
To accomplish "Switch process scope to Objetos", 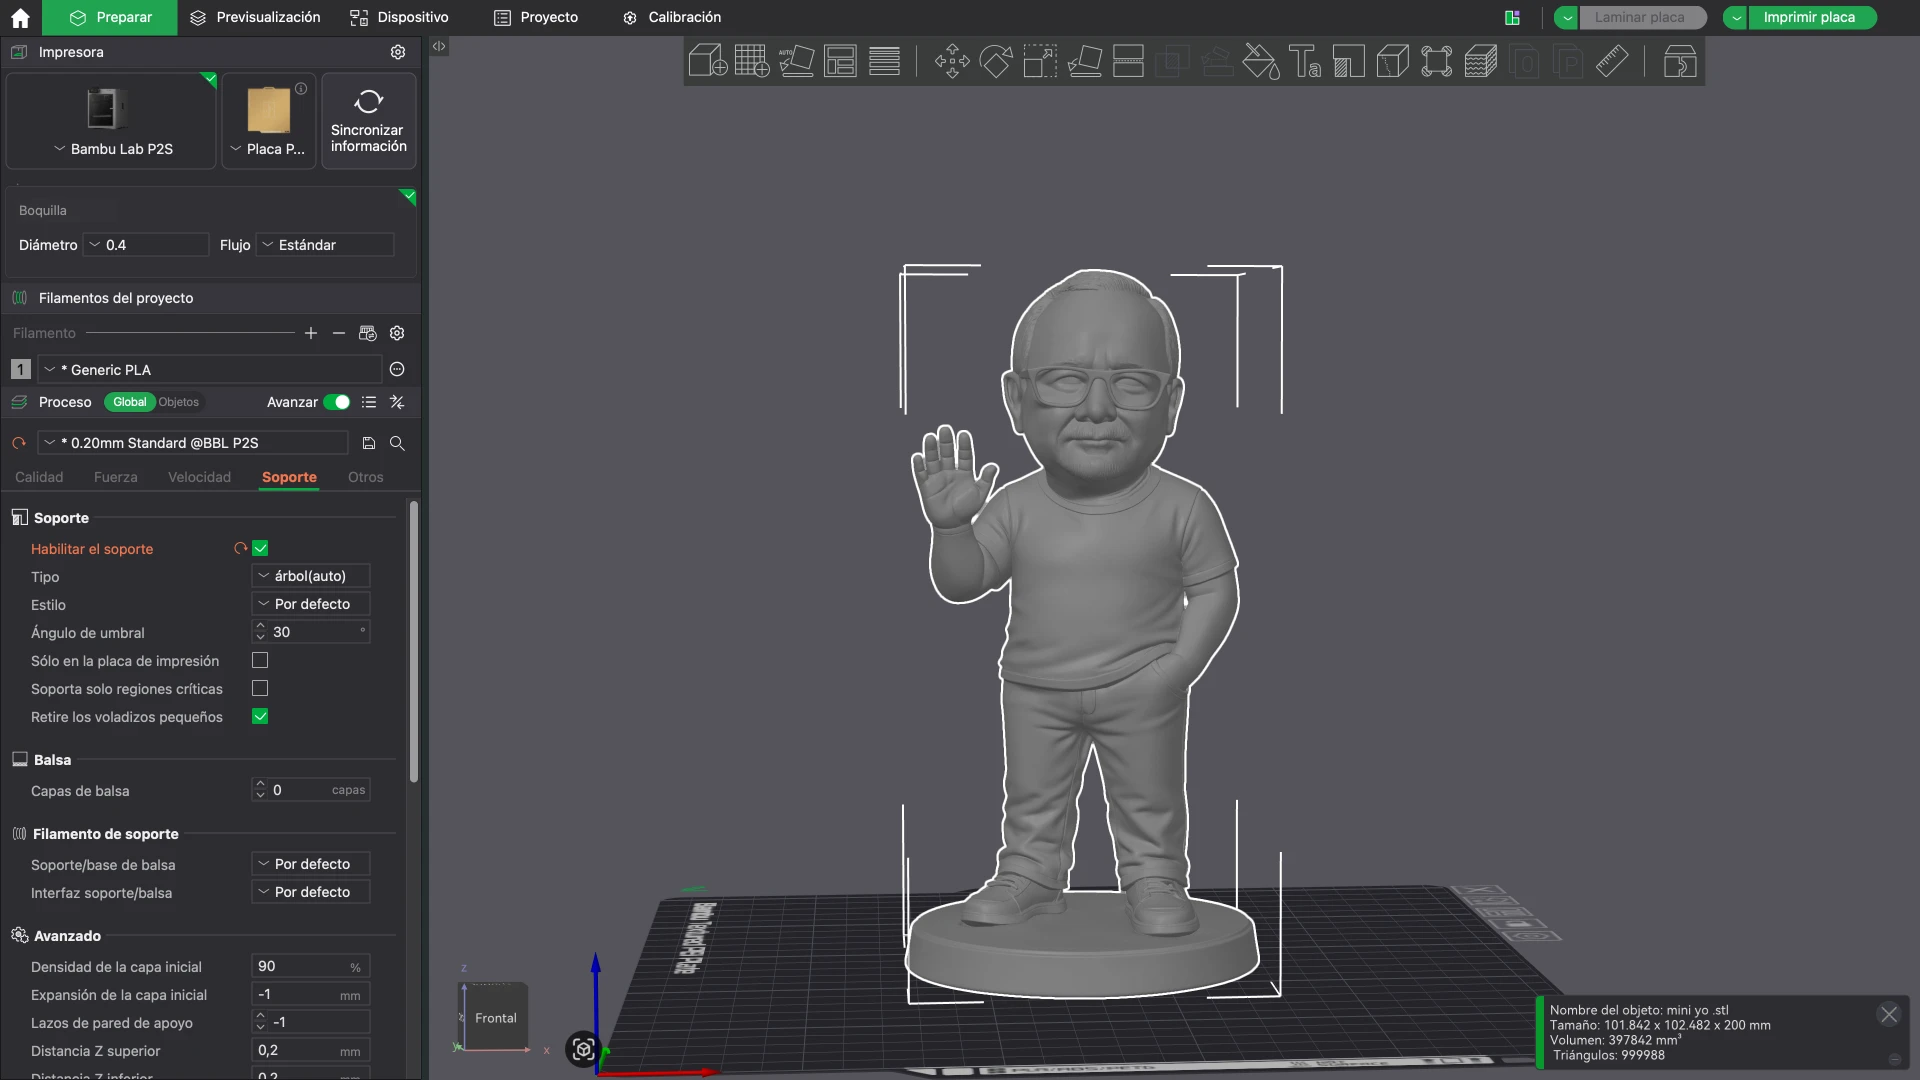I will [179, 402].
